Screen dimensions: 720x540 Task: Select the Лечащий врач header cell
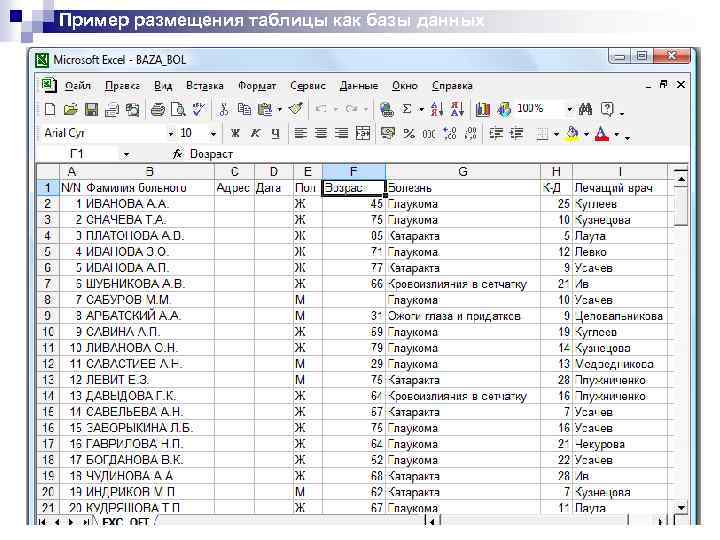pyautogui.click(x=620, y=188)
